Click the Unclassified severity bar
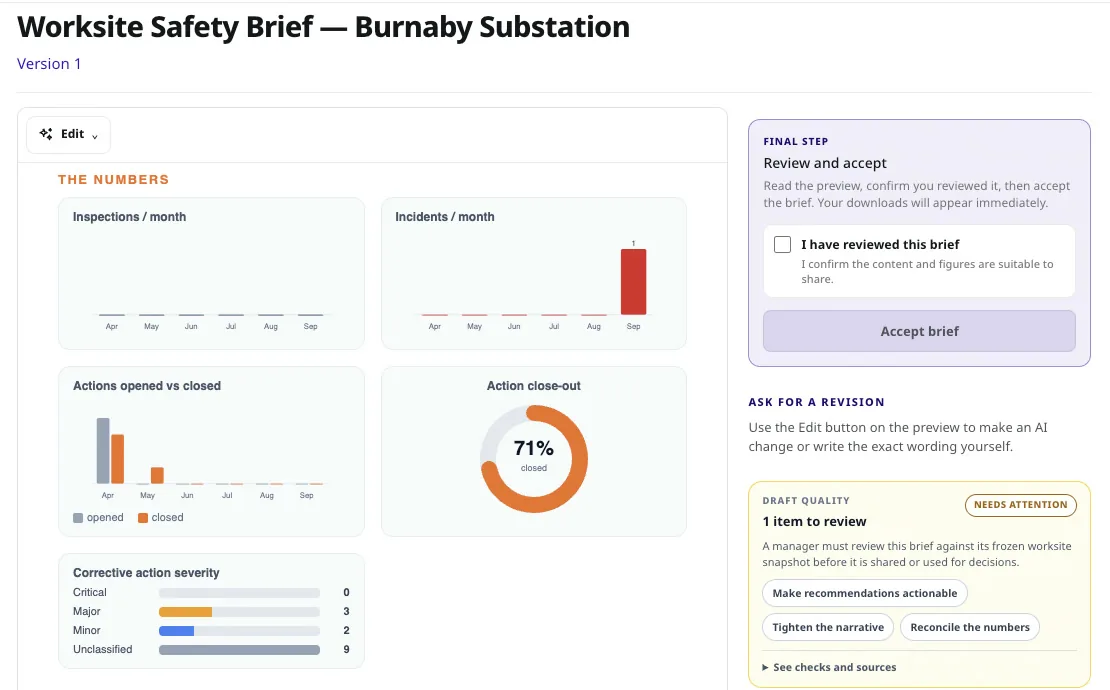The height and width of the screenshot is (690, 1110). [x=239, y=650]
